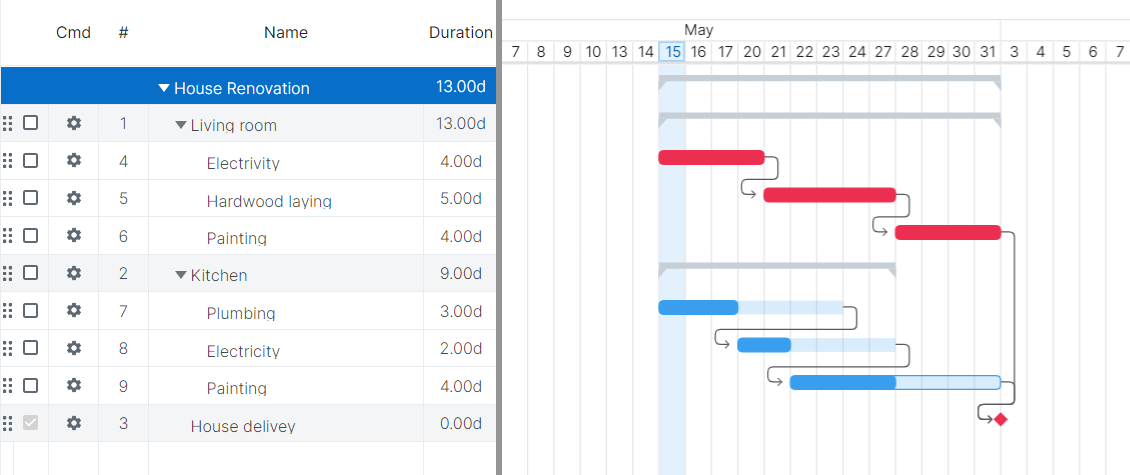Grab drag handle of Electrivity row

(x=8, y=161)
